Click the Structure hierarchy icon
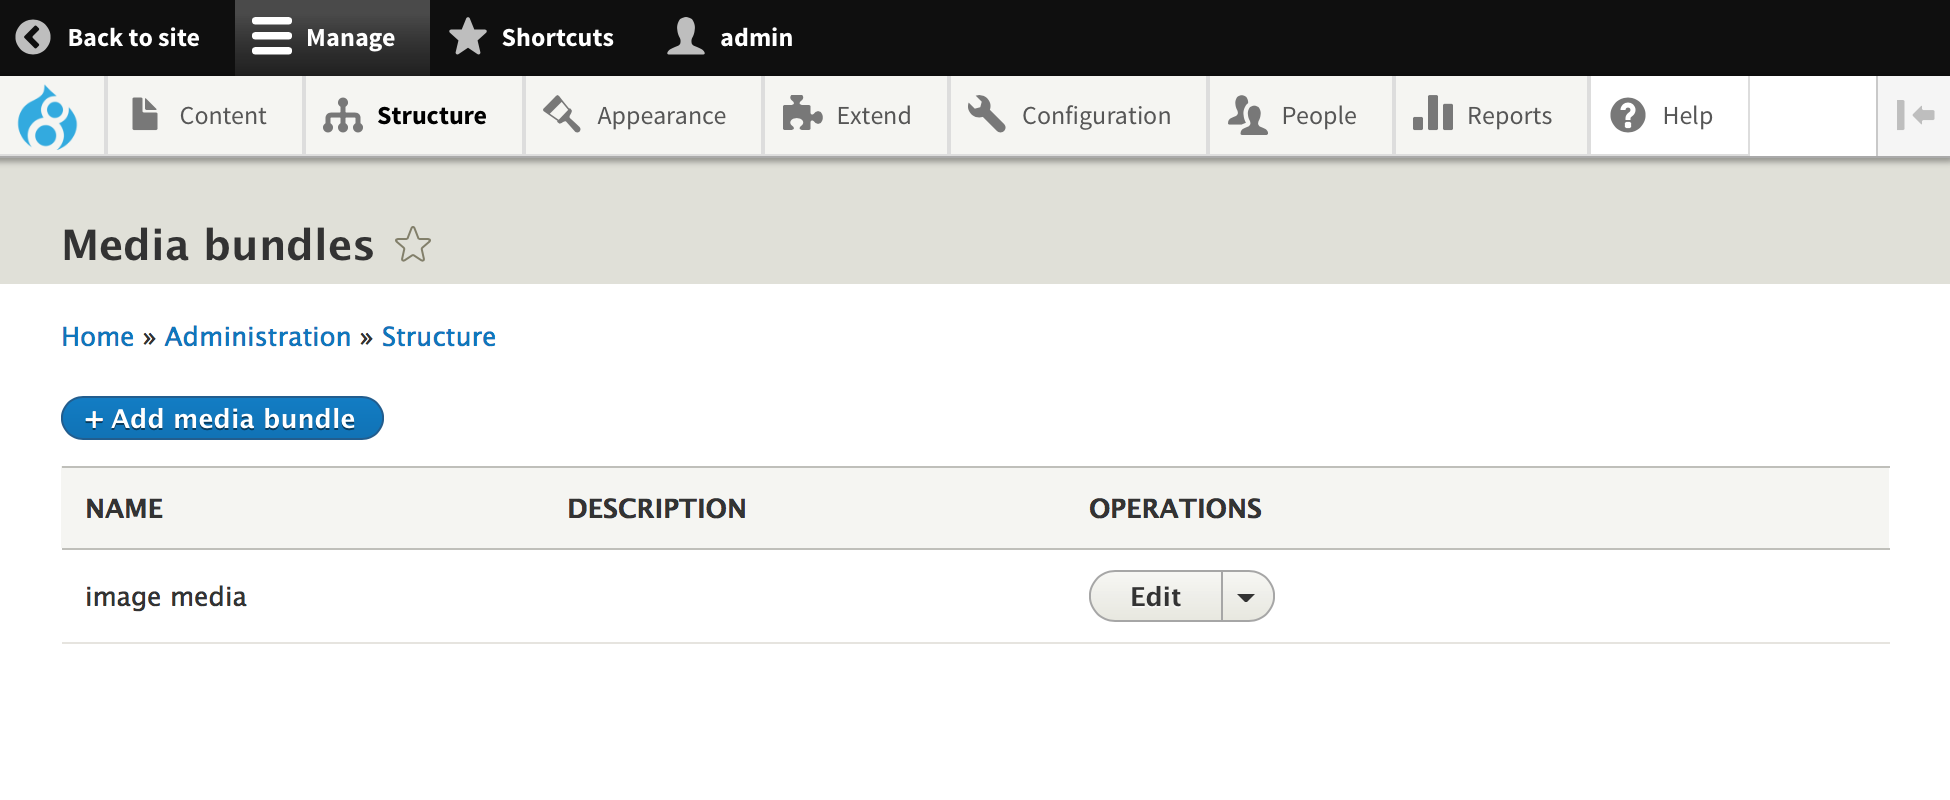Viewport: 1950px width, 800px height. 343,115
